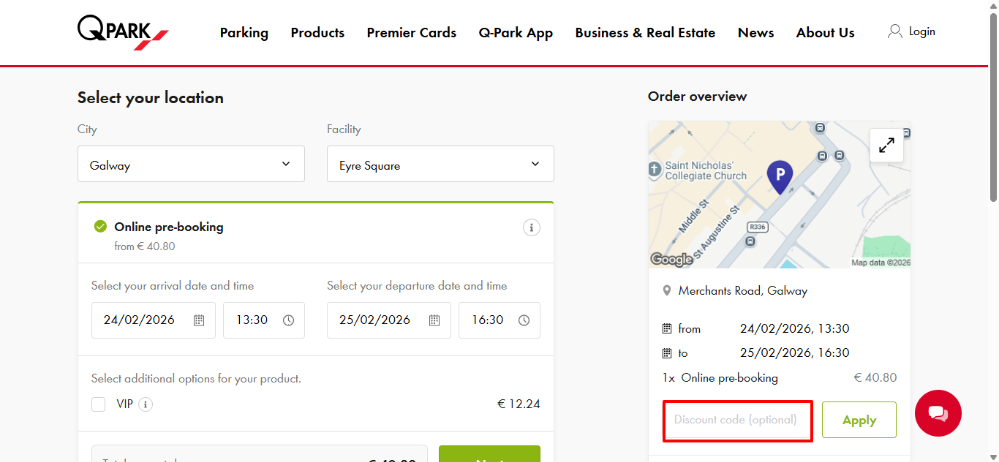
Task: Click the parking pin on the map
Action: pyautogui.click(x=780, y=177)
